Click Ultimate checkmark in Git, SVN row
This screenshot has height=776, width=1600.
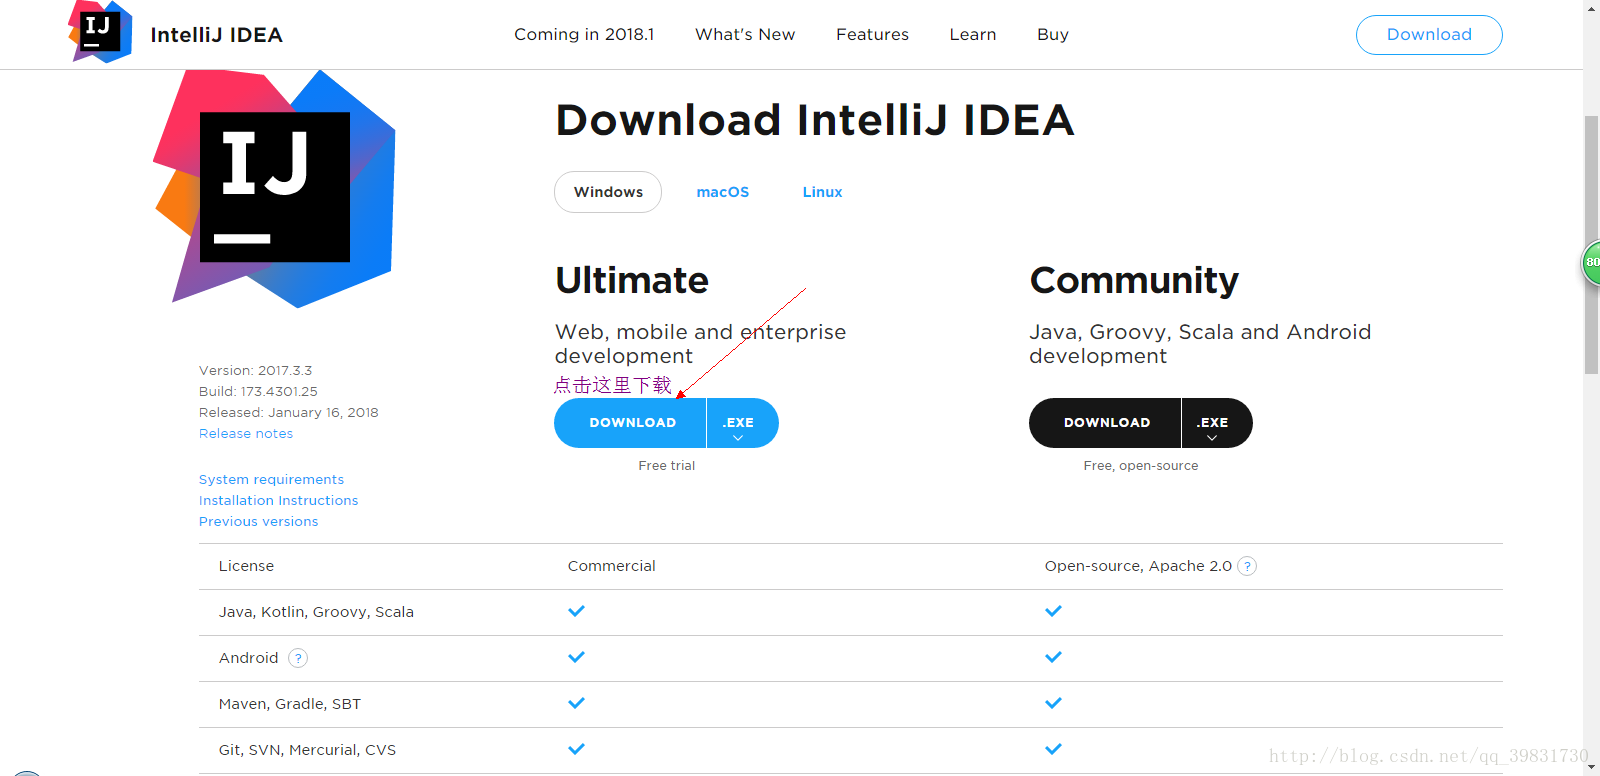[x=576, y=749]
